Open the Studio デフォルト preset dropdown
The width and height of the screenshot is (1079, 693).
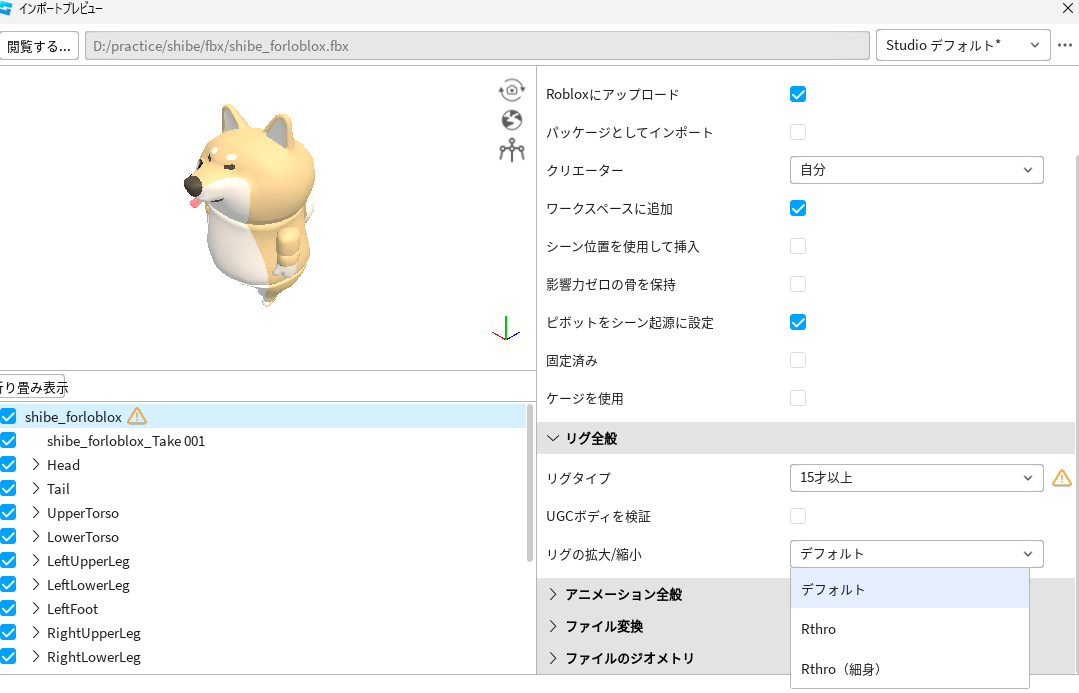(x=963, y=45)
